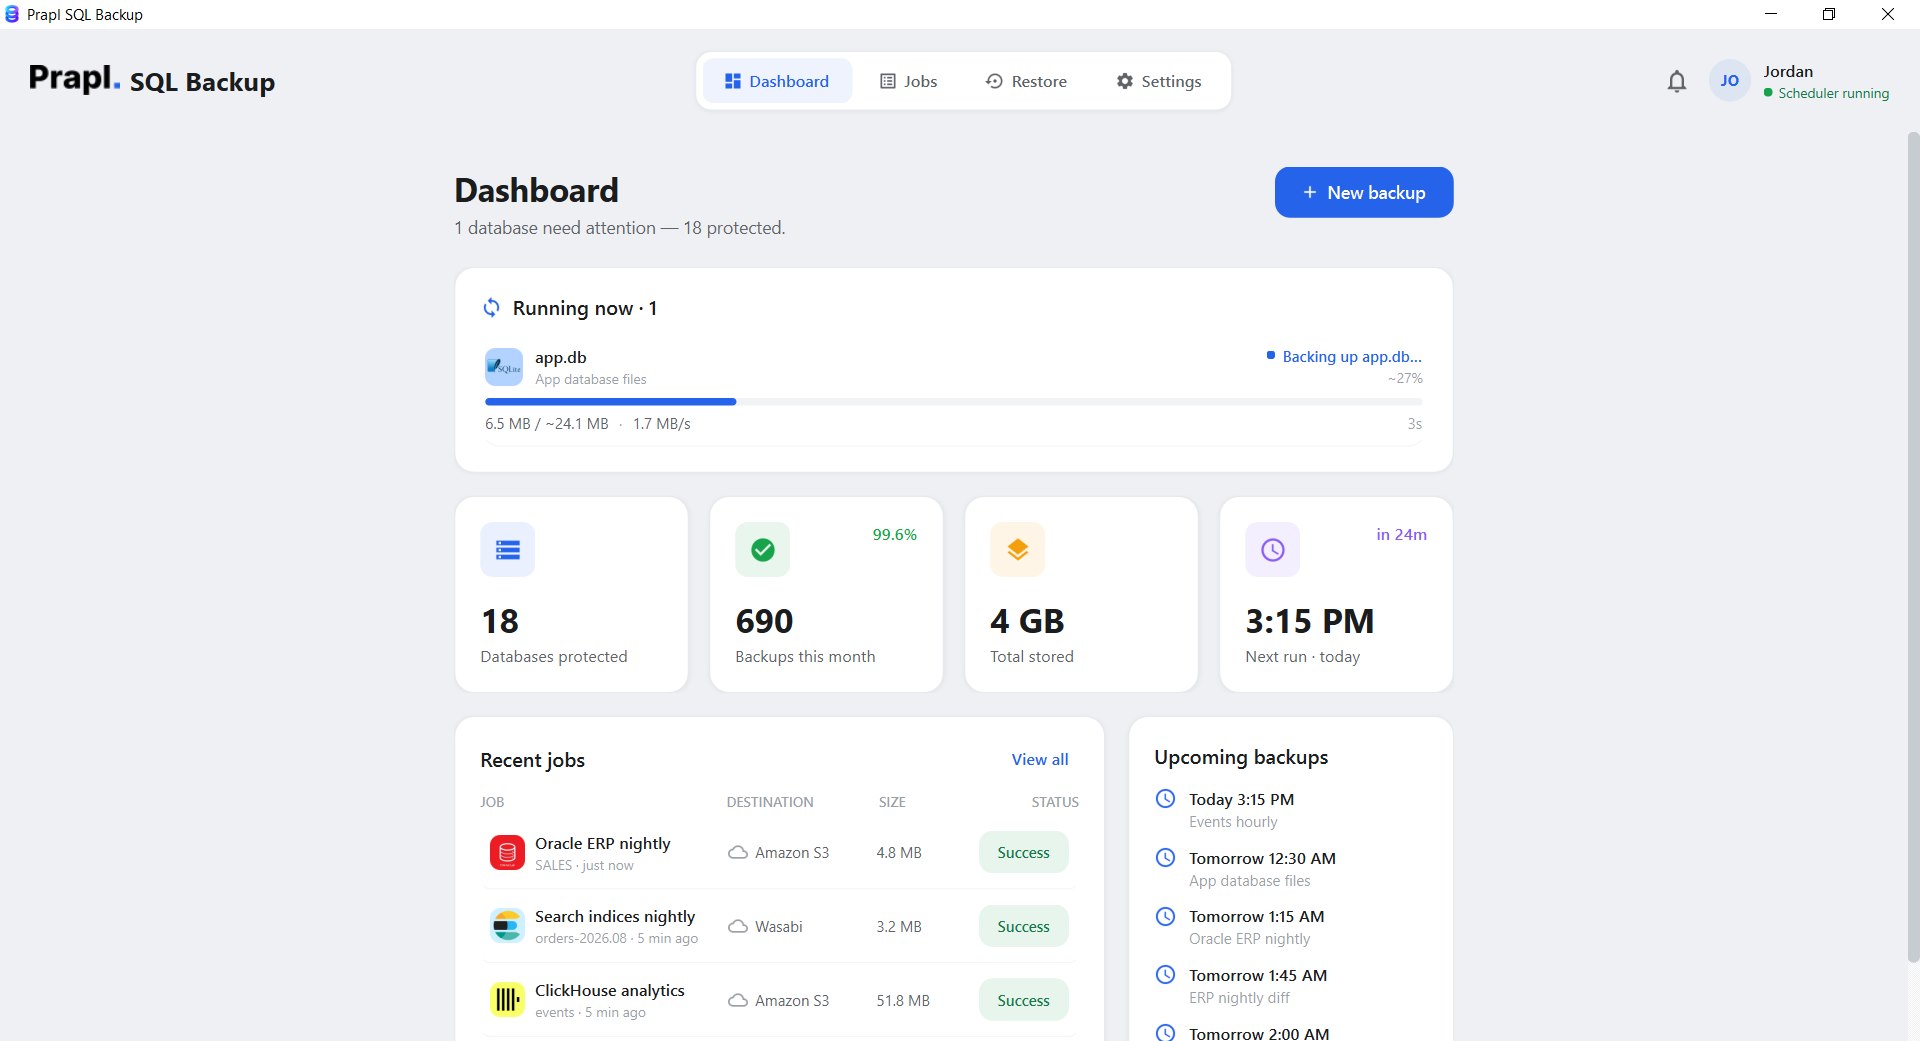Image resolution: width=1920 pixels, height=1041 pixels.
Task: Switch to the Jobs tab
Action: pyautogui.click(x=908, y=81)
